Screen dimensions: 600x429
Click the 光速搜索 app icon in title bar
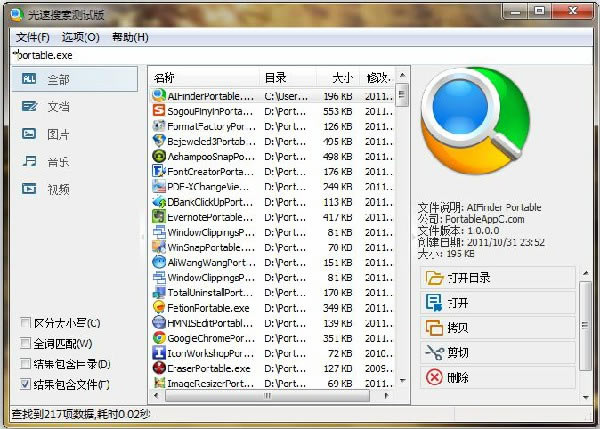click(17, 15)
